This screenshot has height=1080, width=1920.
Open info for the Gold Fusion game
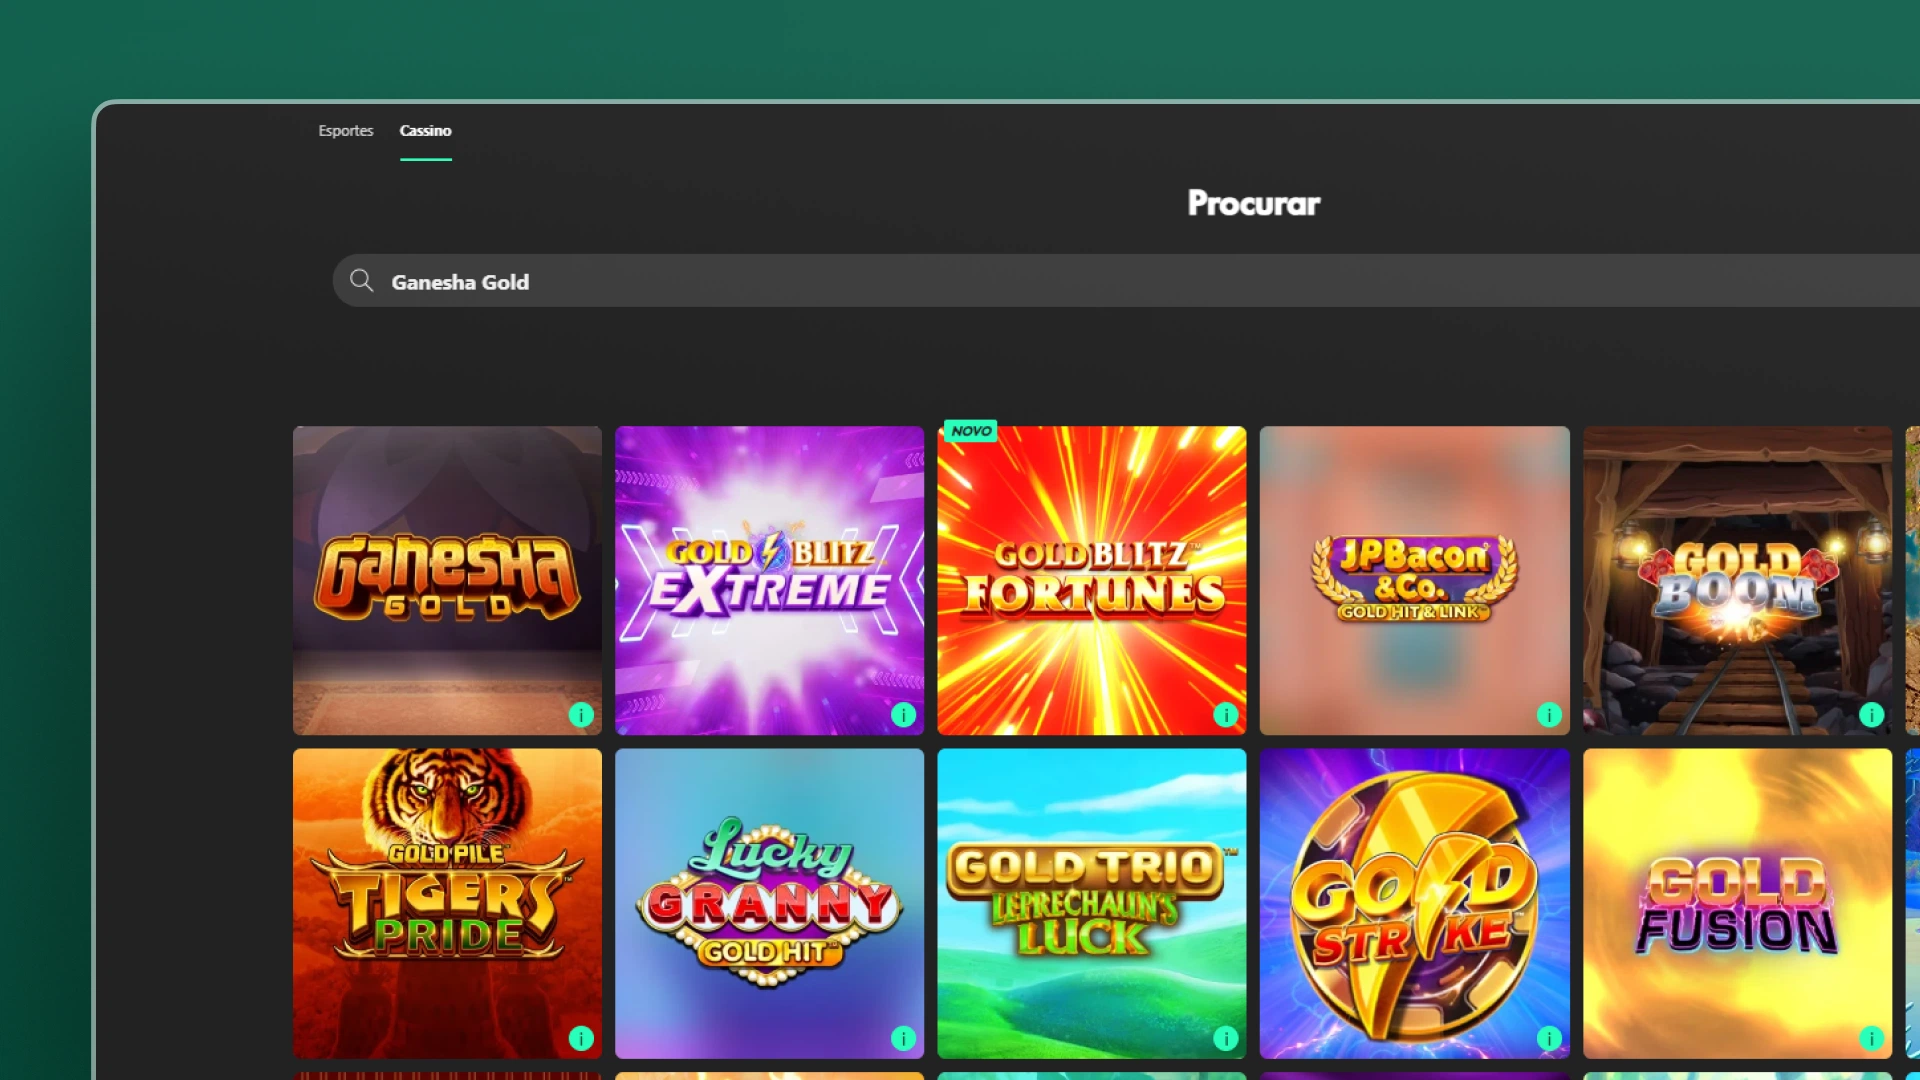tap(1871, 1038)
